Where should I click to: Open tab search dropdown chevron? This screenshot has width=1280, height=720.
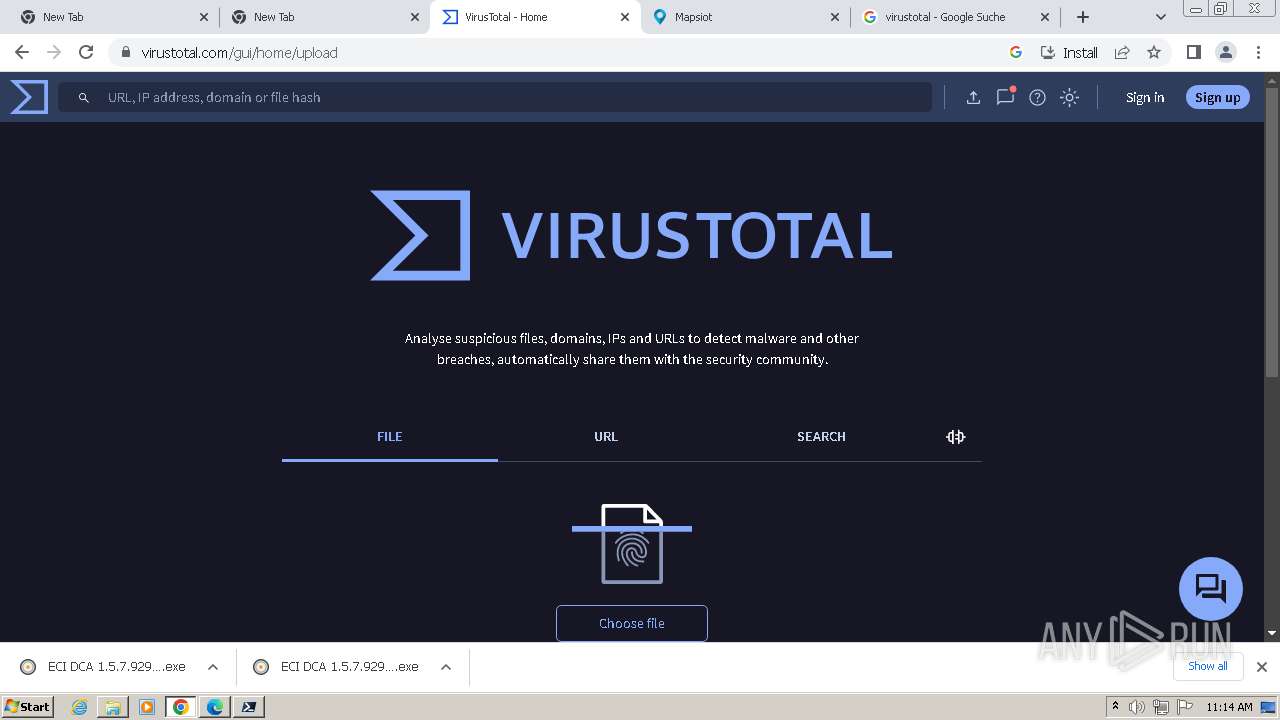click(1160, 17)
